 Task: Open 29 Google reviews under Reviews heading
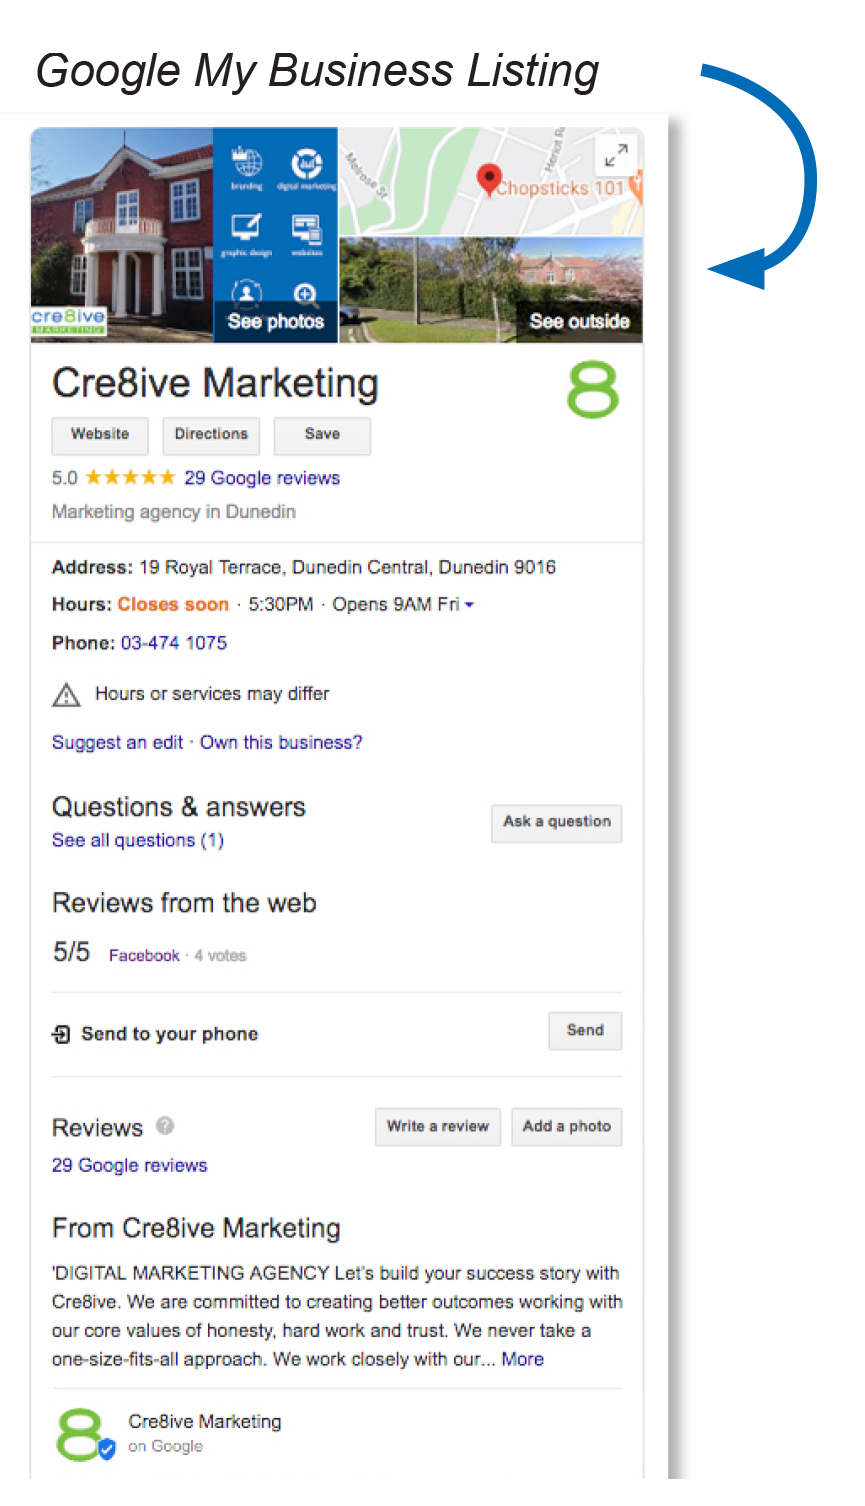130,1166
